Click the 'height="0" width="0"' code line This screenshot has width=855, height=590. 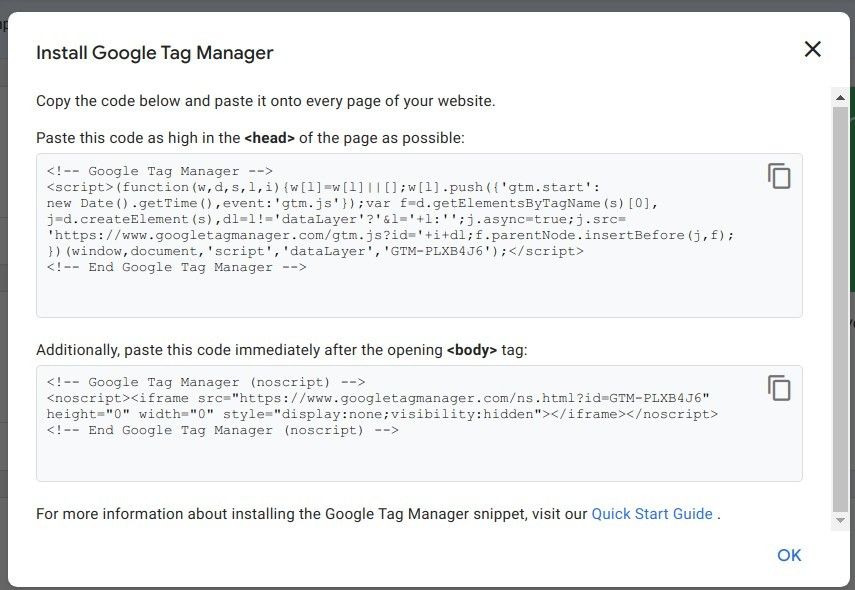pyautogui.click(x=382, y=414)
